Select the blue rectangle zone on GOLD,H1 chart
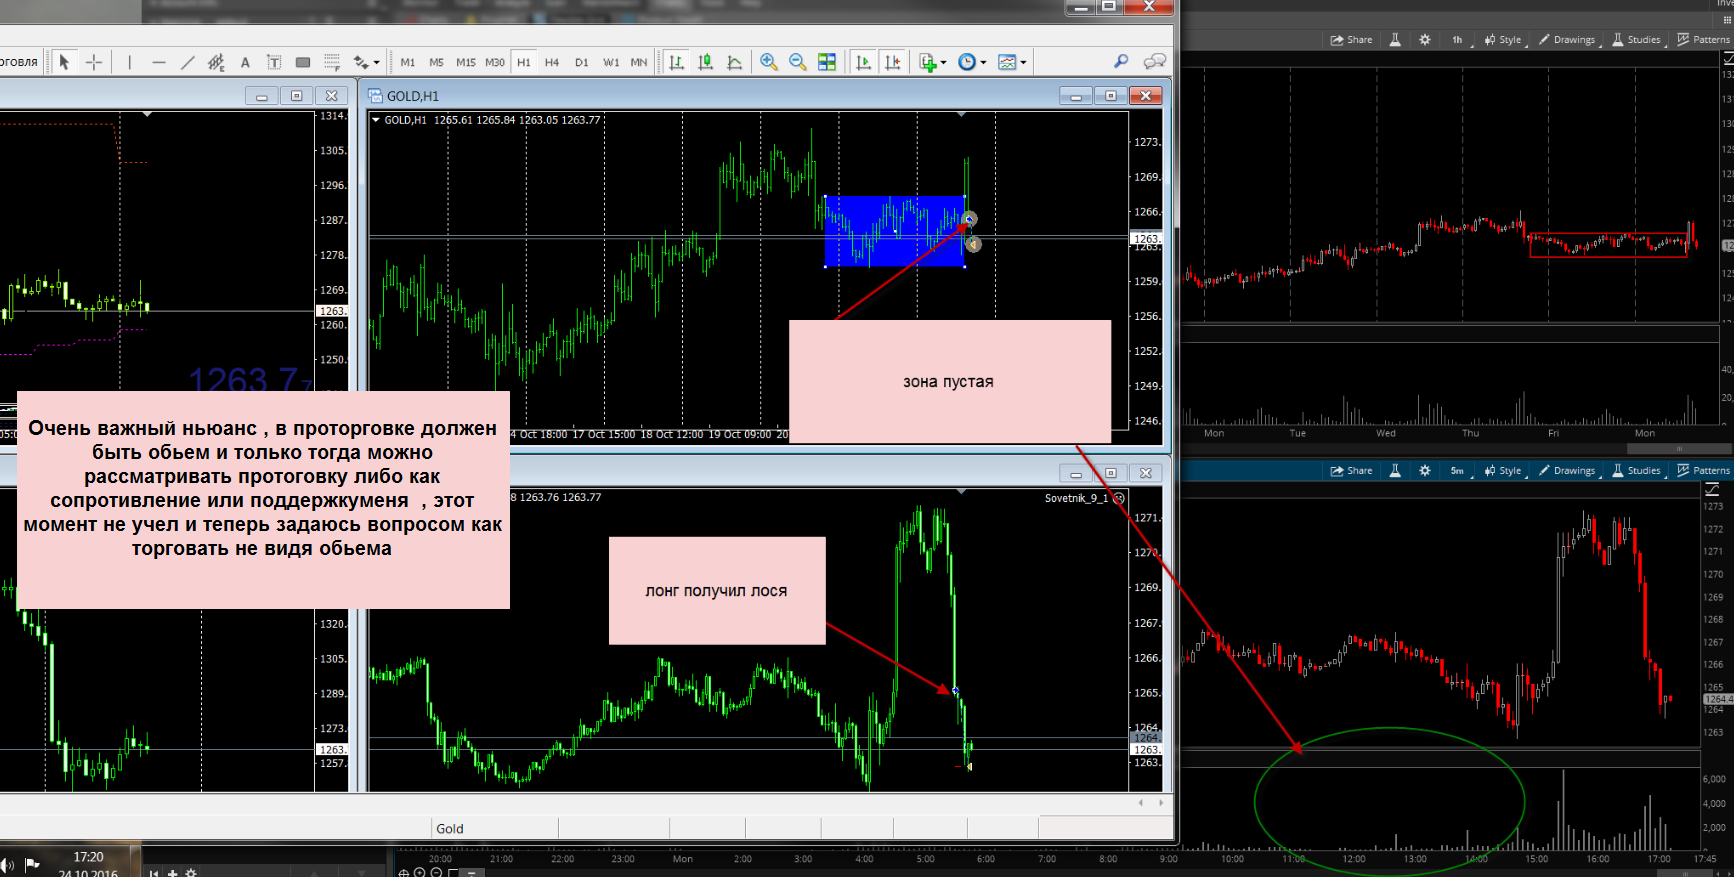The image size is (1734, 877). tap(893, 231)
